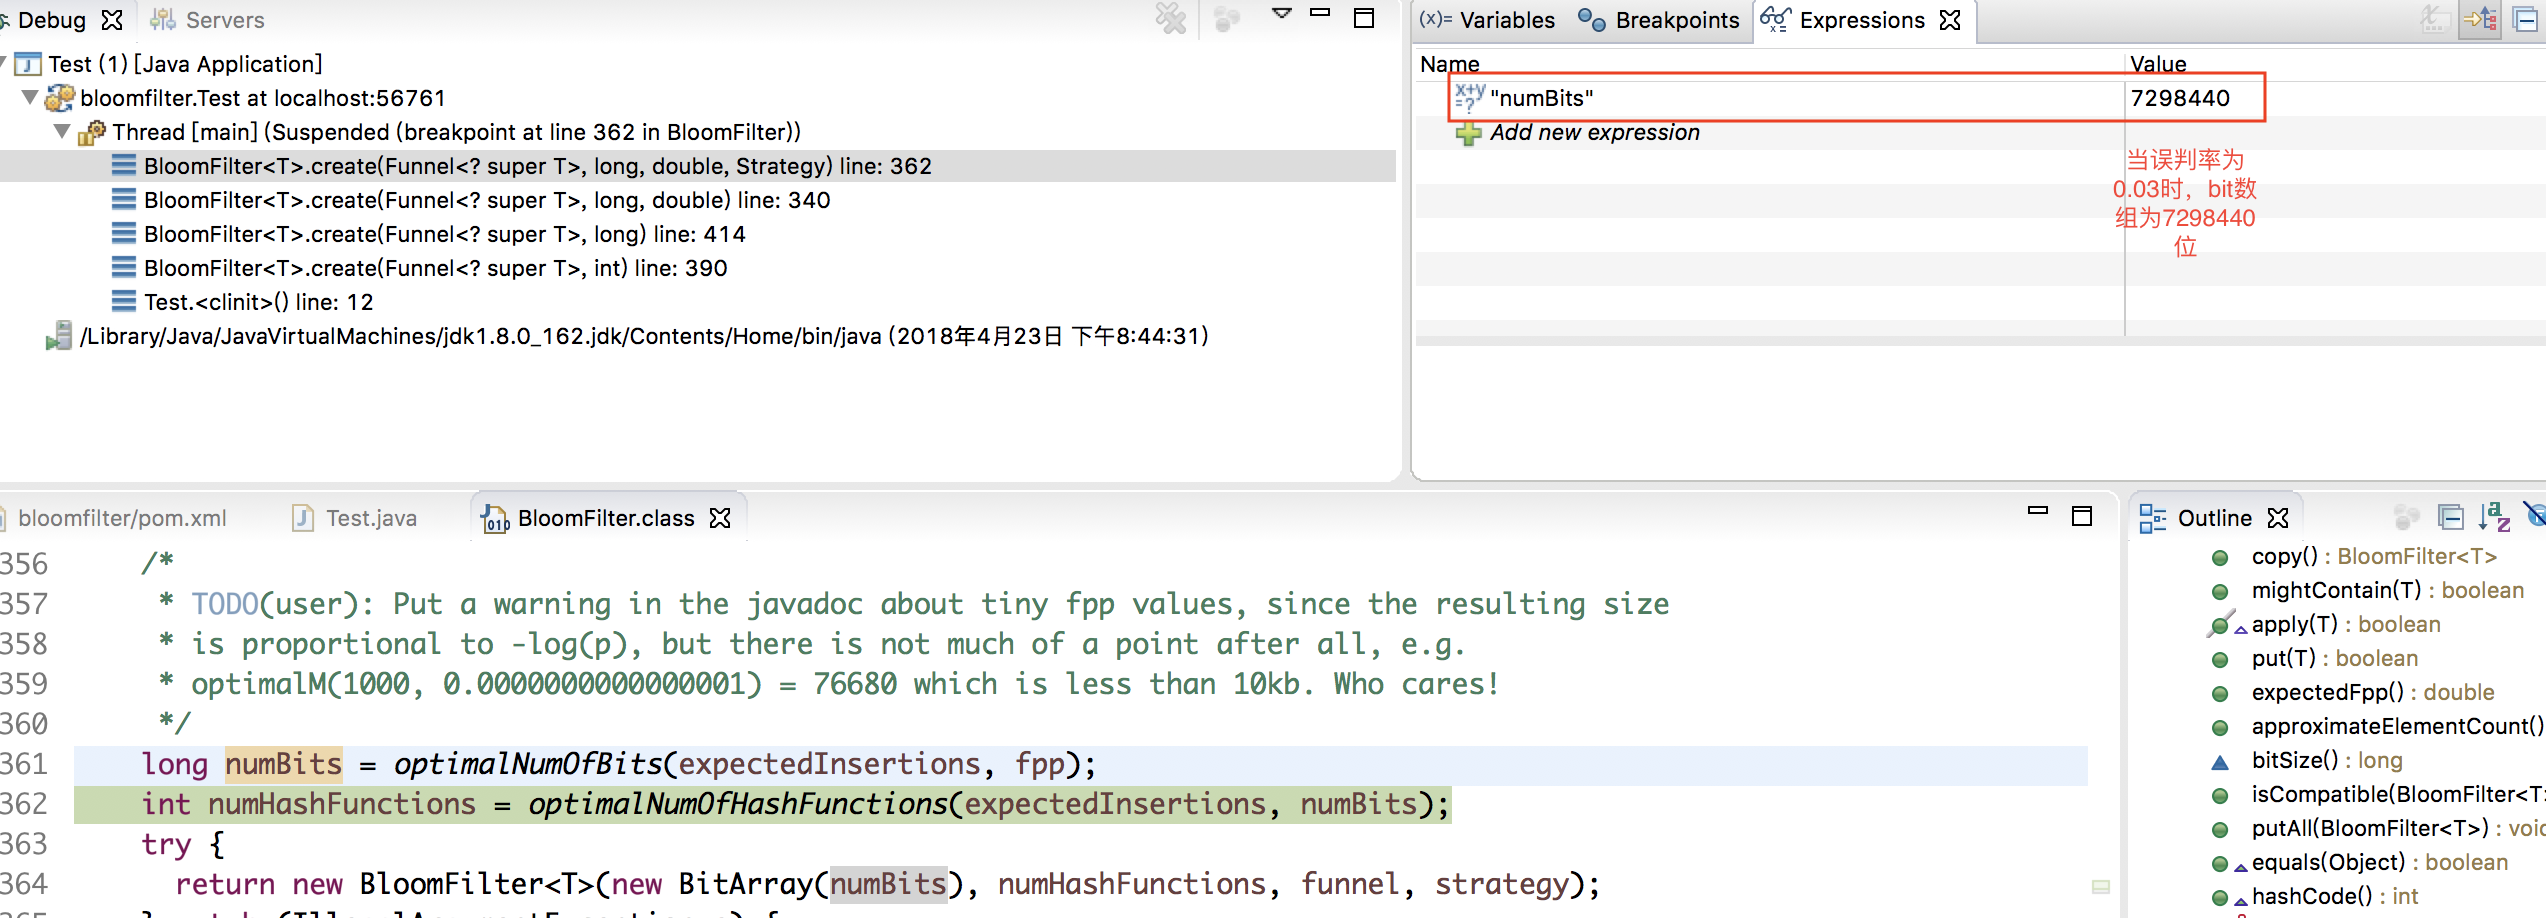Switch to the Servers tab

point(208,20)
